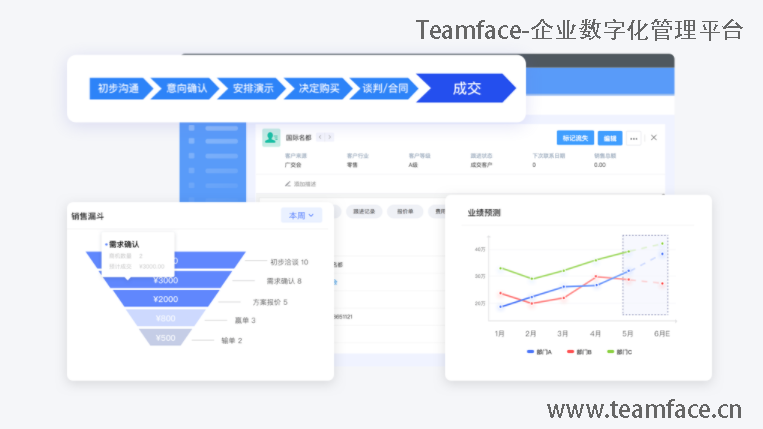This screenshot has height=429, width=763.
Task: Click the 需求确认 8 funnel label
Action: [x=284, y=281]
